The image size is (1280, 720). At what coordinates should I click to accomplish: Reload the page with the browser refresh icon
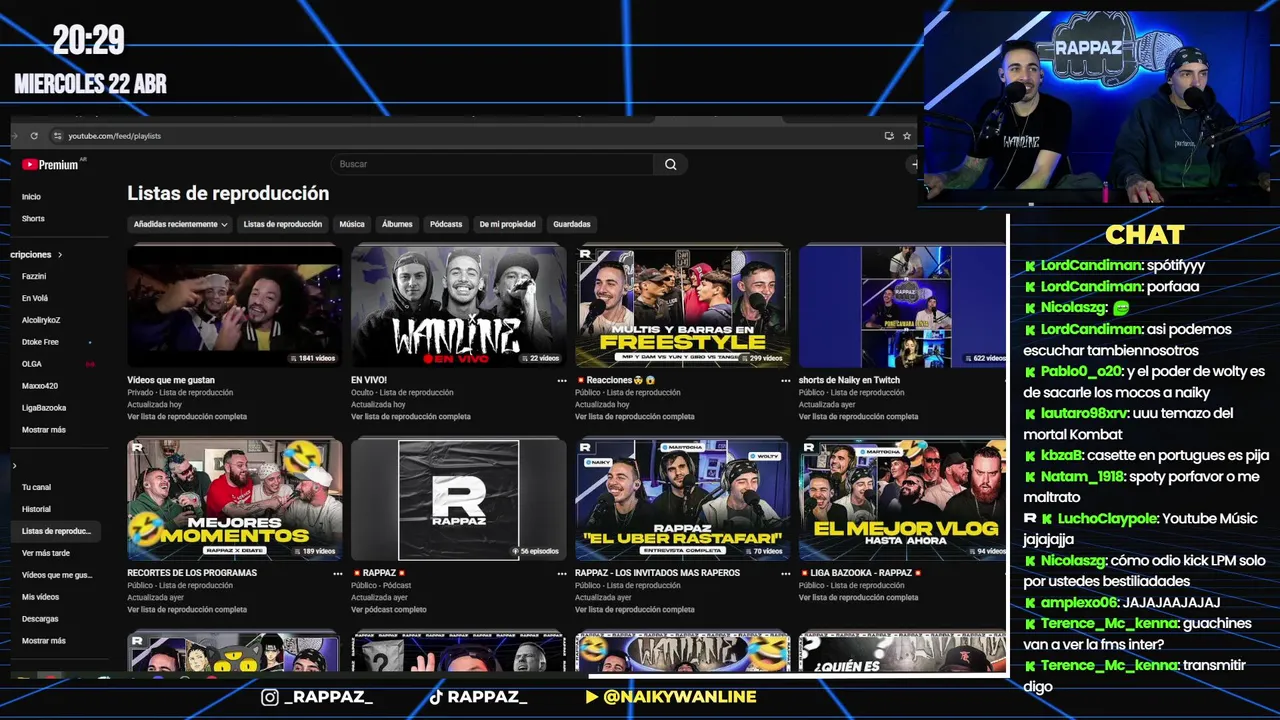pyautogui.click(x=34, y=136)
